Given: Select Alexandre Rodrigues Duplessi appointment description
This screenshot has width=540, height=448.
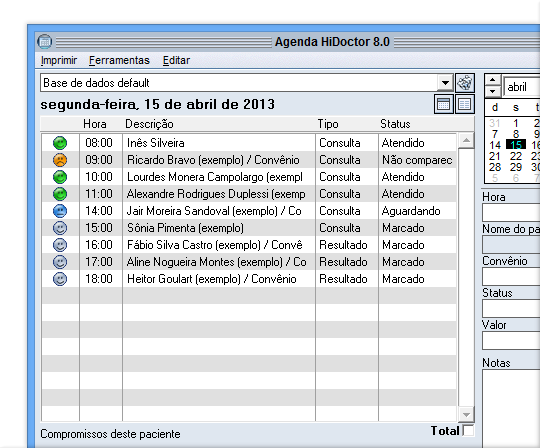Looking at the screenshot, I should (x=216, y=194).
